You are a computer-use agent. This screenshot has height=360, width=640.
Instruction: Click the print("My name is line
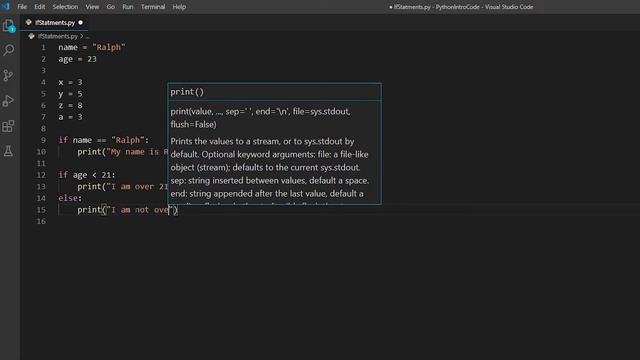pyautogui.click(x=122, y=152)
